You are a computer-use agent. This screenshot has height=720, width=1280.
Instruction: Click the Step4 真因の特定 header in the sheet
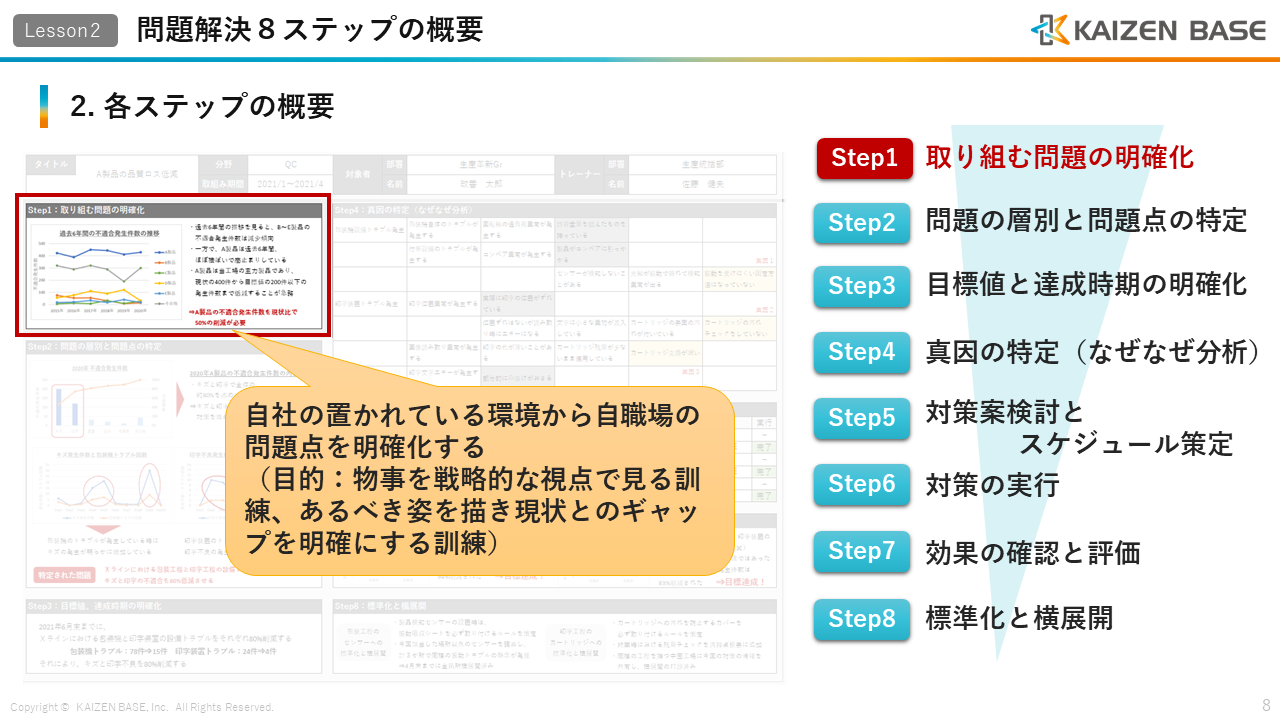(x=554, y=210)
